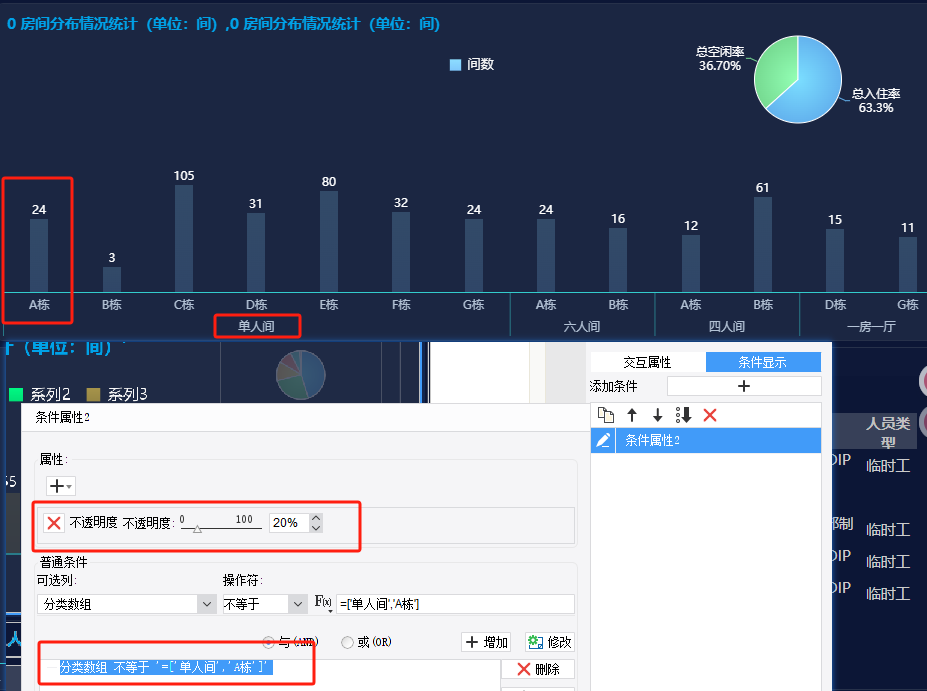Click the move-to-bottom arrow icon
This screenshot has height=691, width=927.
pyautogui.click(x=683, y=415)
